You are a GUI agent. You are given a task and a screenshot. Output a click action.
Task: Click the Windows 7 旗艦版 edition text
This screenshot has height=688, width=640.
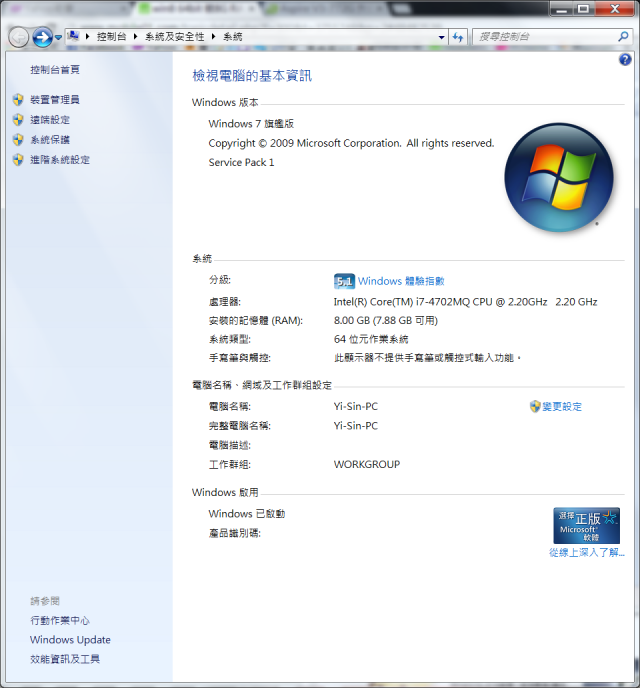(x=251, y=124)
